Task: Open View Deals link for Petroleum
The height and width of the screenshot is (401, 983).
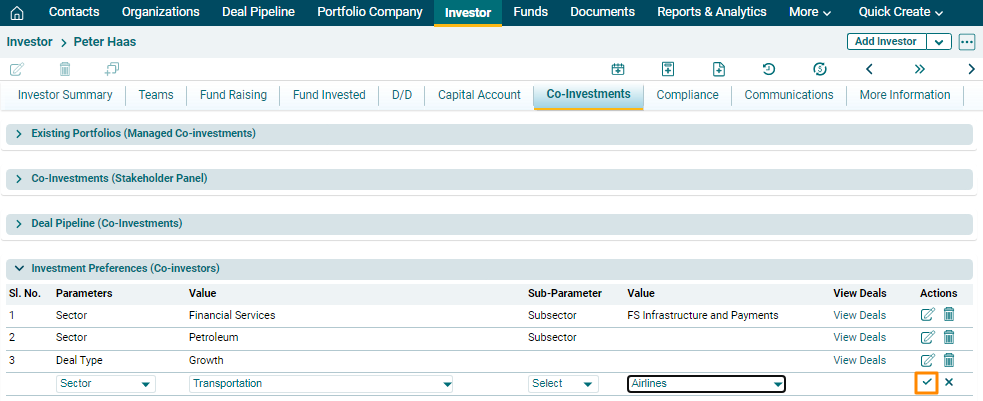Action: [x=859, y=338]
